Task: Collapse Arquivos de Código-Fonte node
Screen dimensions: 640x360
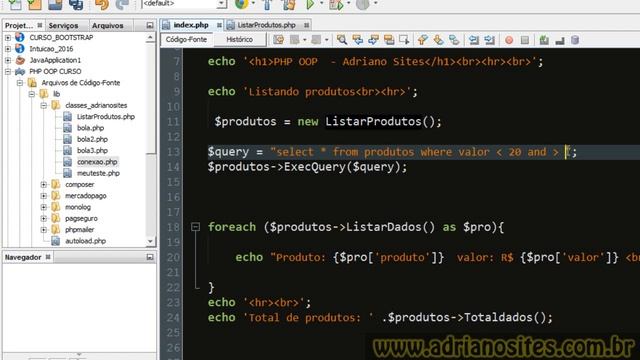Action: click(20, 83)
